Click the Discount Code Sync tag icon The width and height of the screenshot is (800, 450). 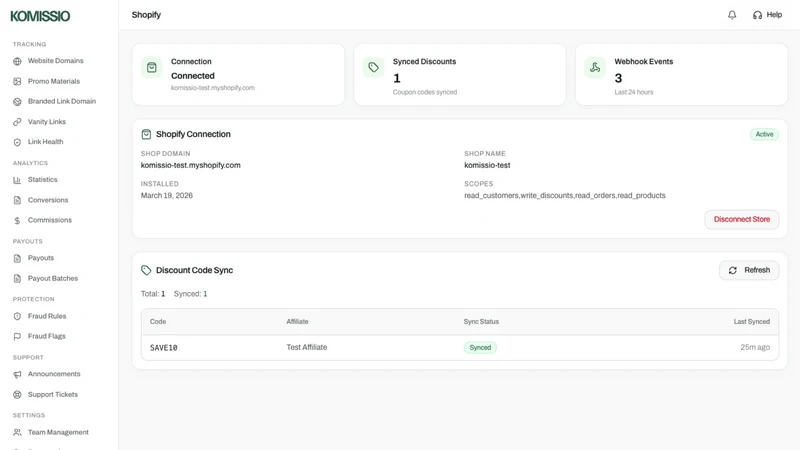pyautogui.click(x=146, y=270)
